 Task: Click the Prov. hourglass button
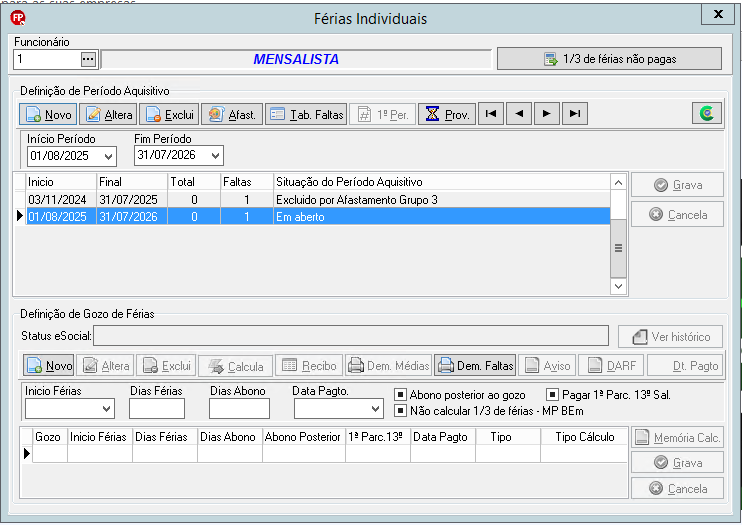click(447, 114)
